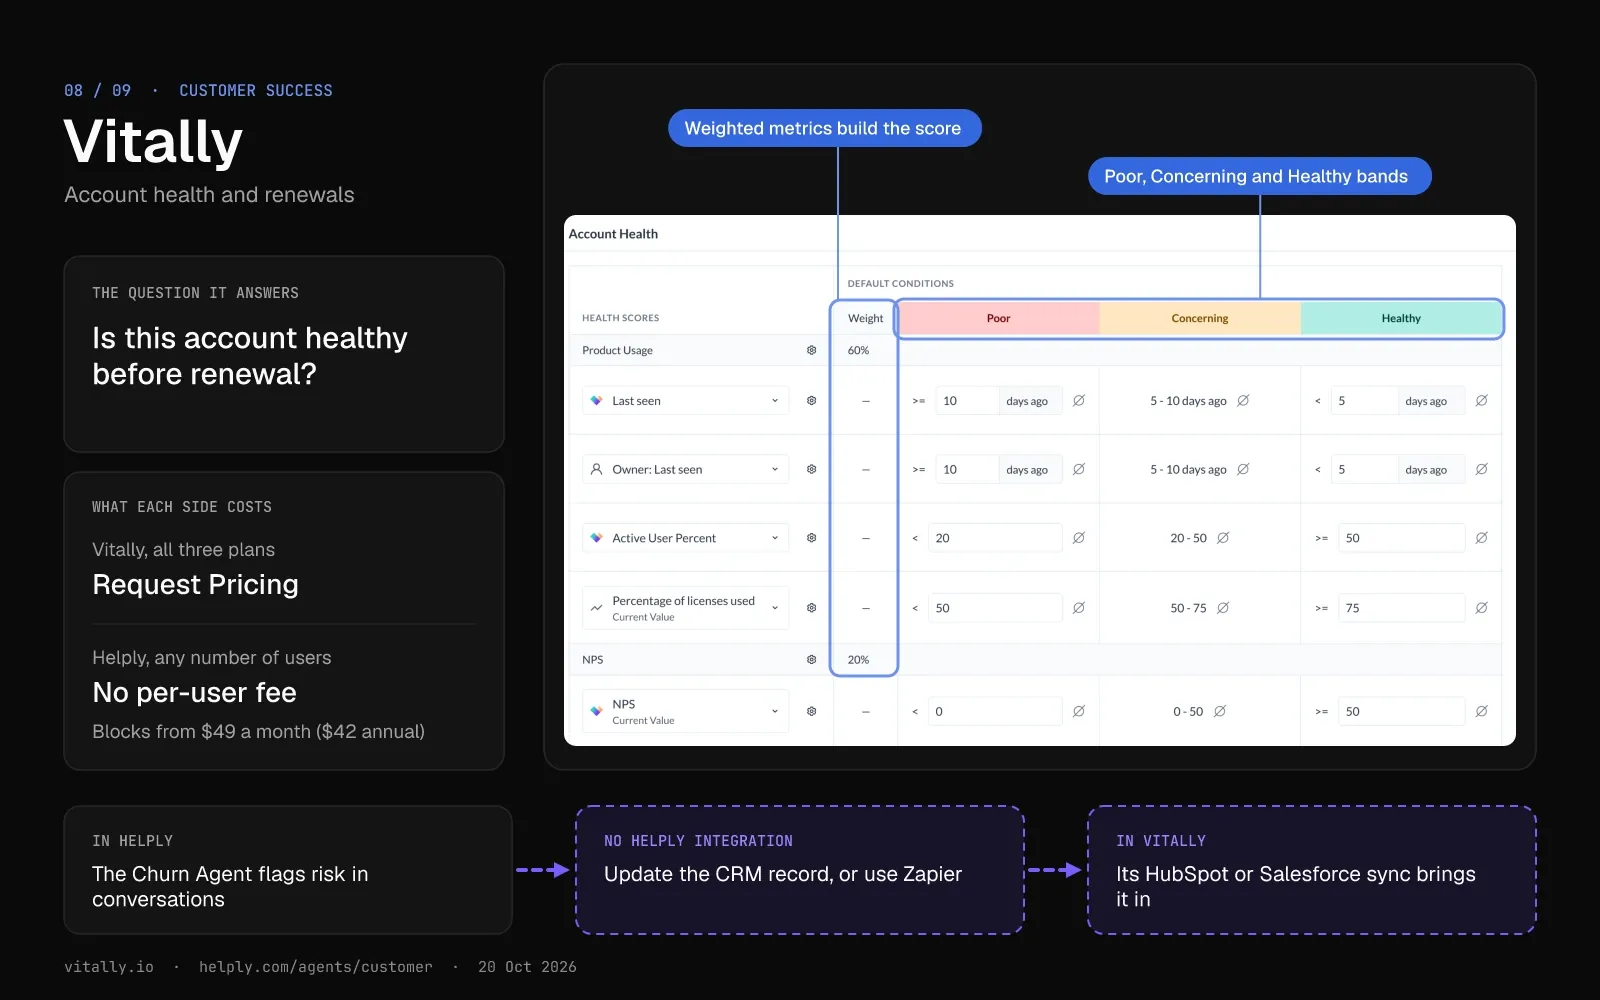
Task: Click the gear icon beside Last seen metric
Action: pyautogui.click(x=811, y=400)
